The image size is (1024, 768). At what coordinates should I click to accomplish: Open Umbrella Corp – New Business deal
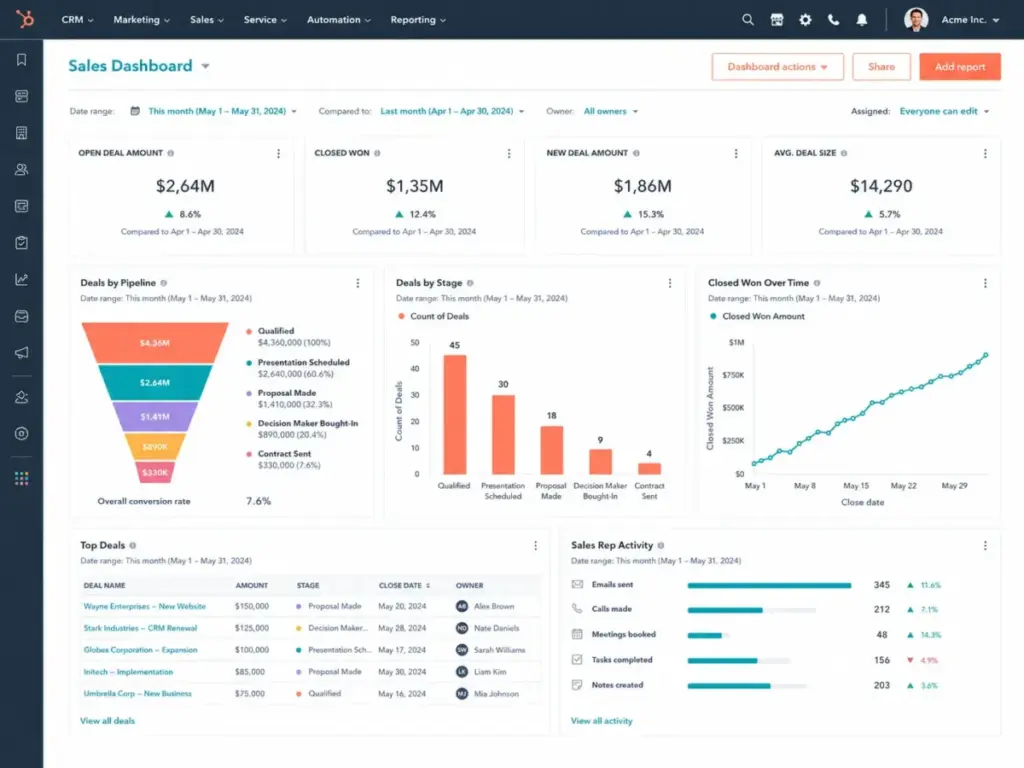(137, 694)
